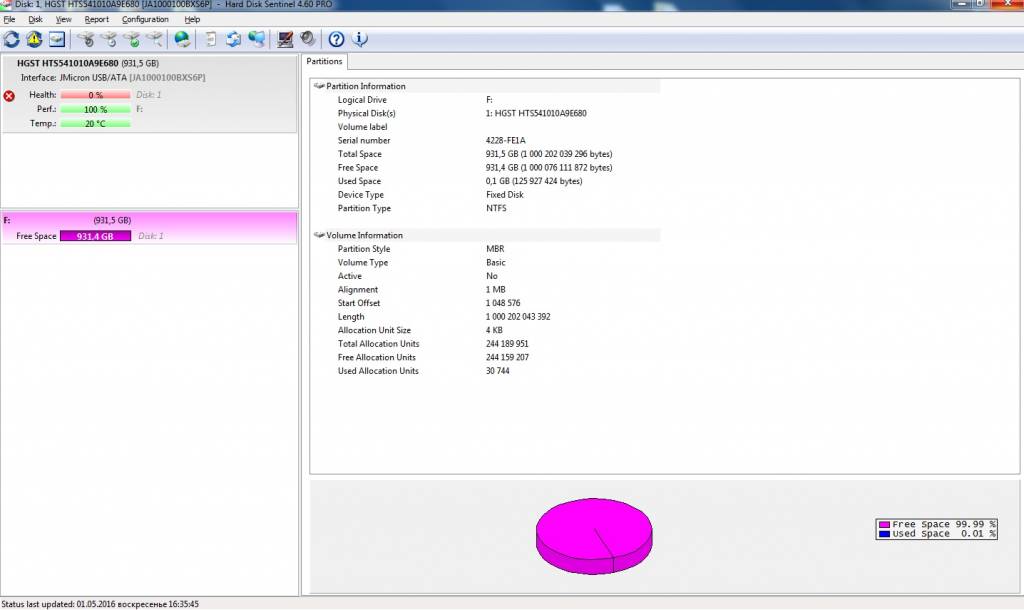
Task: Click the Physical Disk(s) value 1: HGST HTS541010A9E680
Action: point(536,113)
